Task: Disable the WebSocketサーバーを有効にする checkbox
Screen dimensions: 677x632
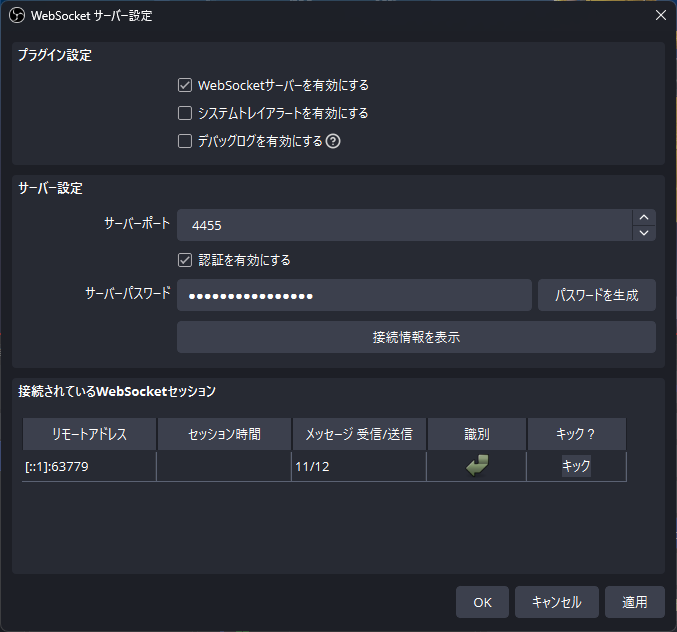Action: (185, 85)
